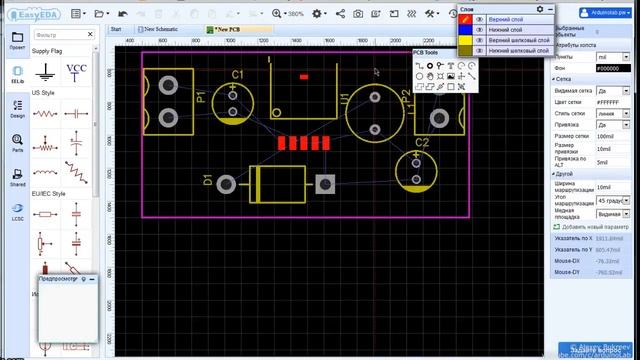Open the tools wrench dropdown in toolbar

[432, 14]
